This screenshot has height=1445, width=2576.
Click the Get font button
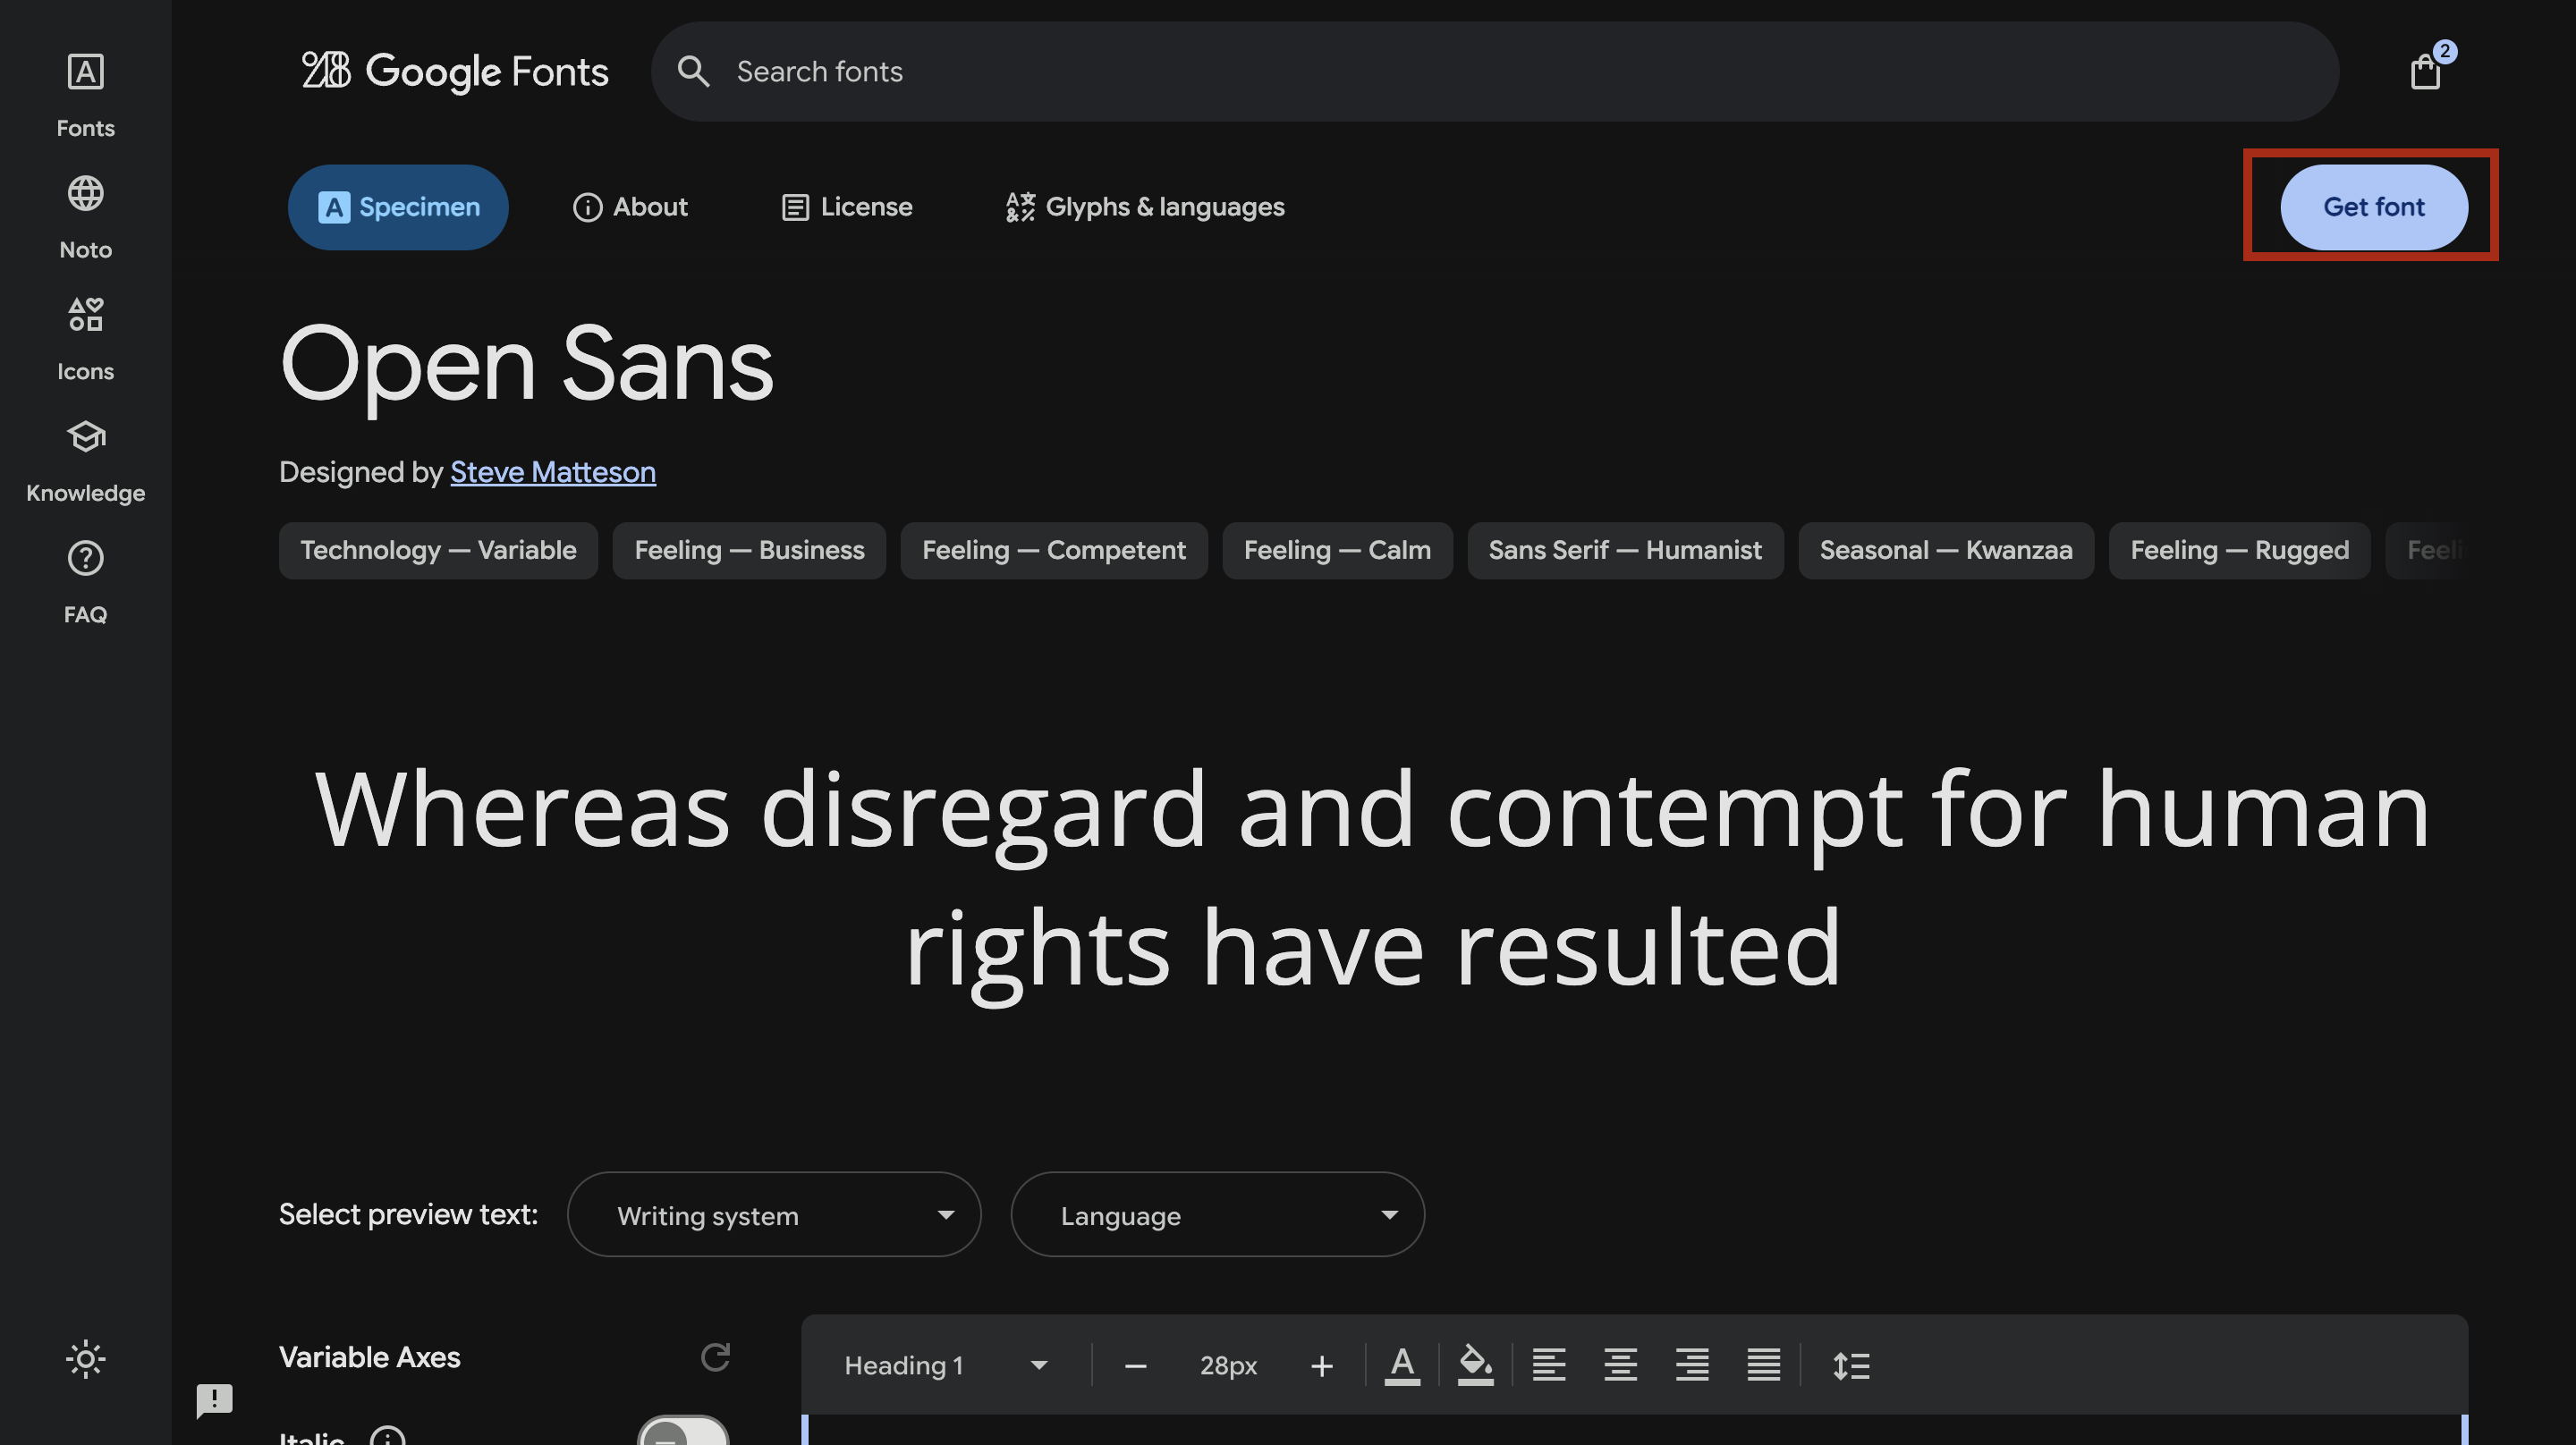coord(2374,207)
